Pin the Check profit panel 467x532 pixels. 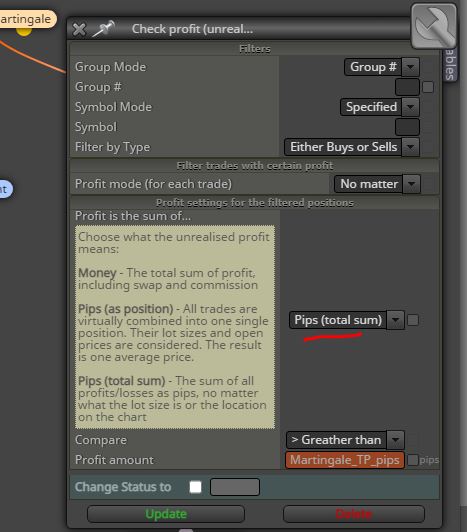104,28
